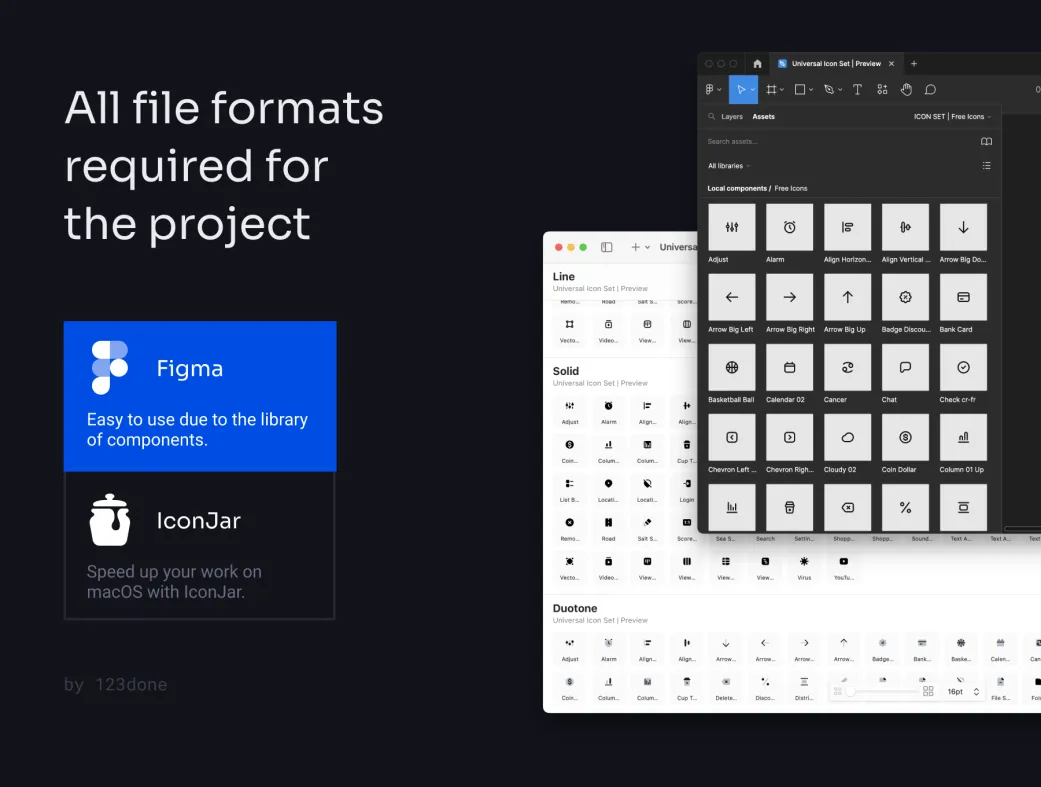The width and height of the screenshot is (1041, 787).
Task: Expand the All libraries dropdown
Action: click(x=729, y=166)
